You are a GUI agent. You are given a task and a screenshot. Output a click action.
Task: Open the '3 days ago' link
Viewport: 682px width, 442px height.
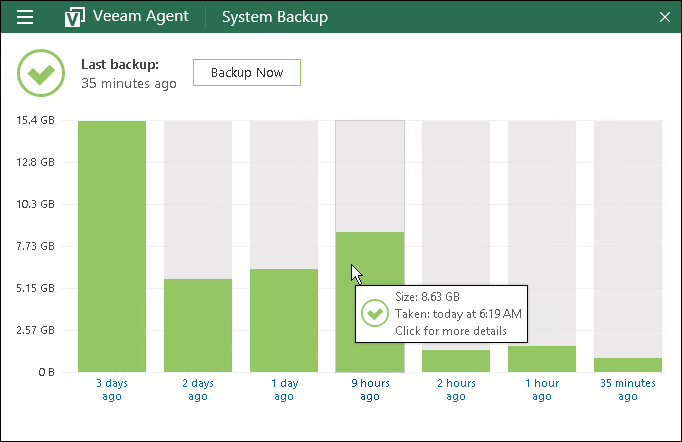click(112, 389)
